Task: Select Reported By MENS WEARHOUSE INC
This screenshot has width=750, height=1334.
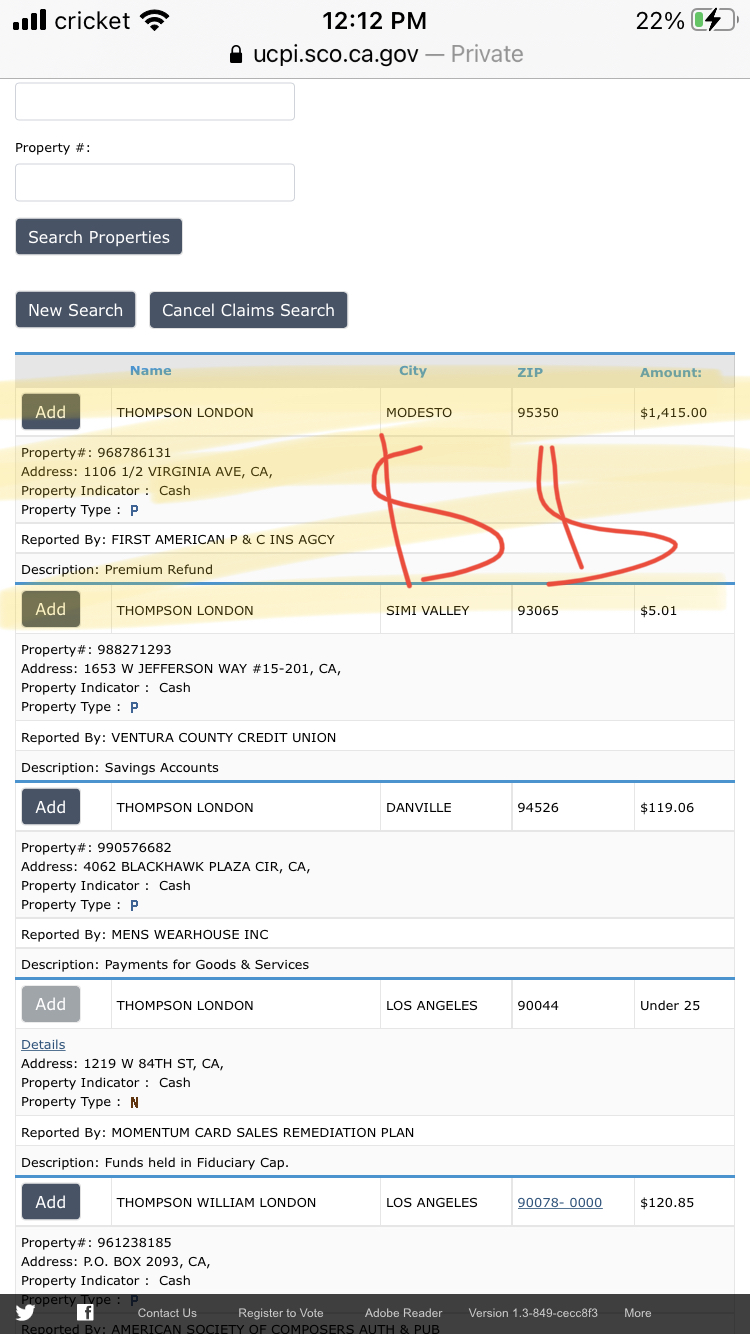Action: point(145,934)
